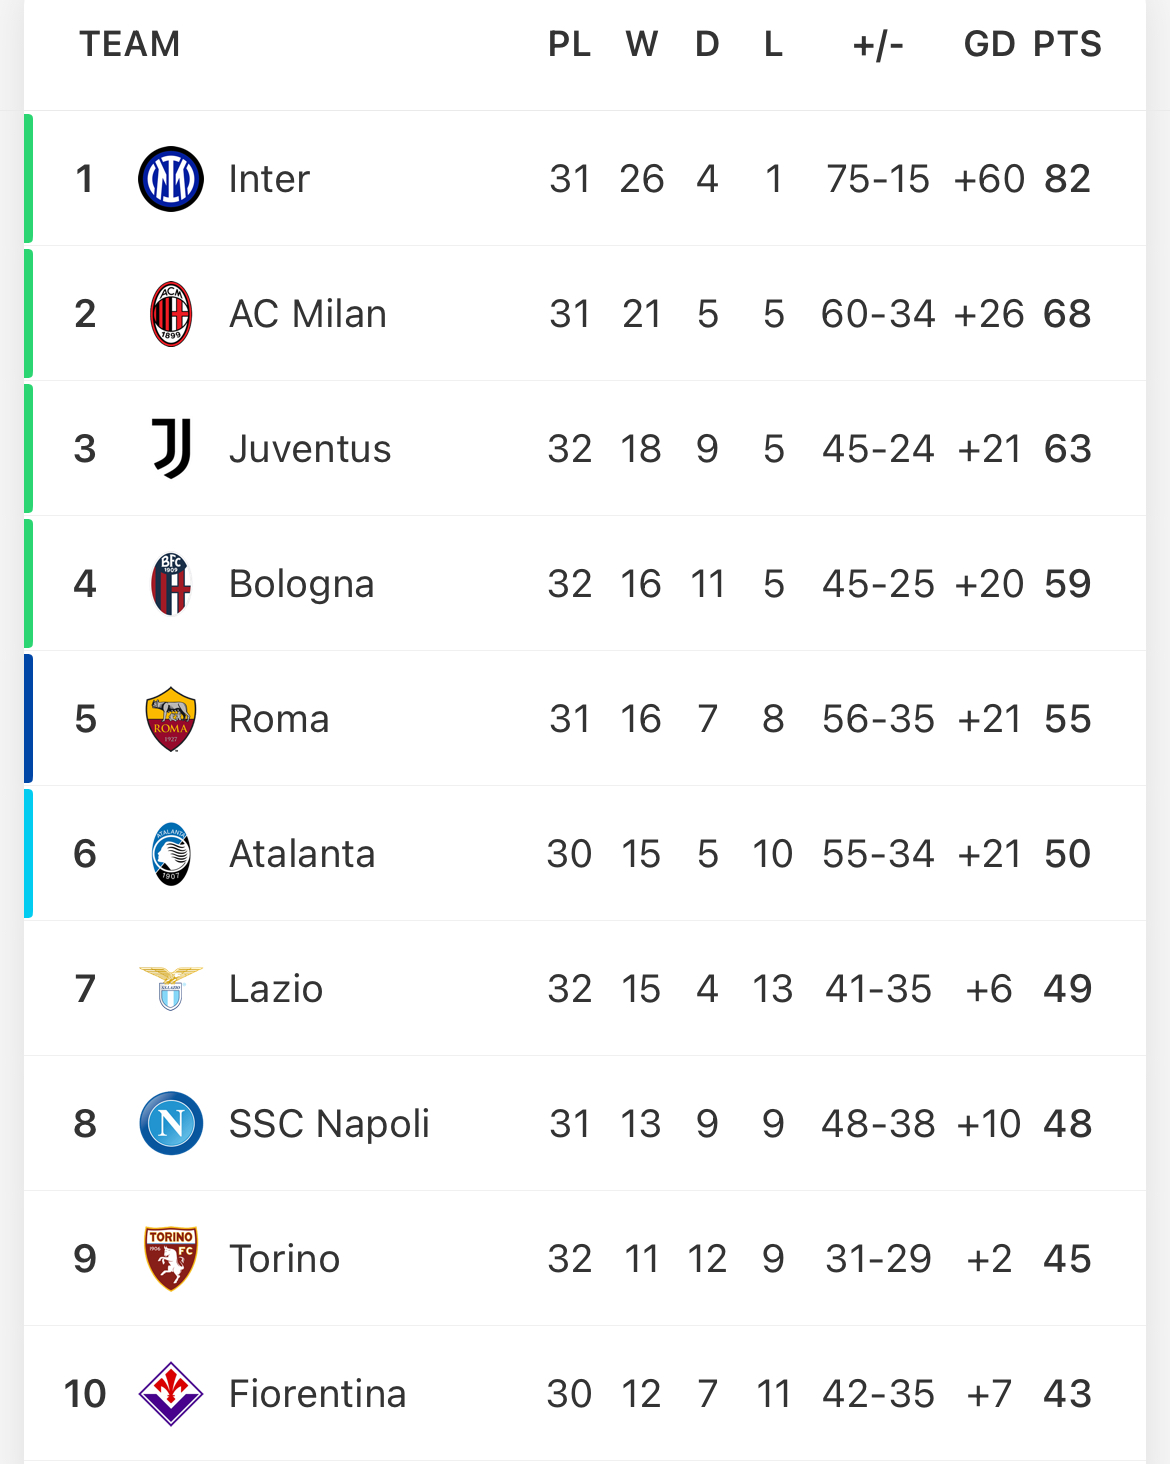
Task: Open the Inter club crest
Action: pyautogui.click(x=171, y=179)
